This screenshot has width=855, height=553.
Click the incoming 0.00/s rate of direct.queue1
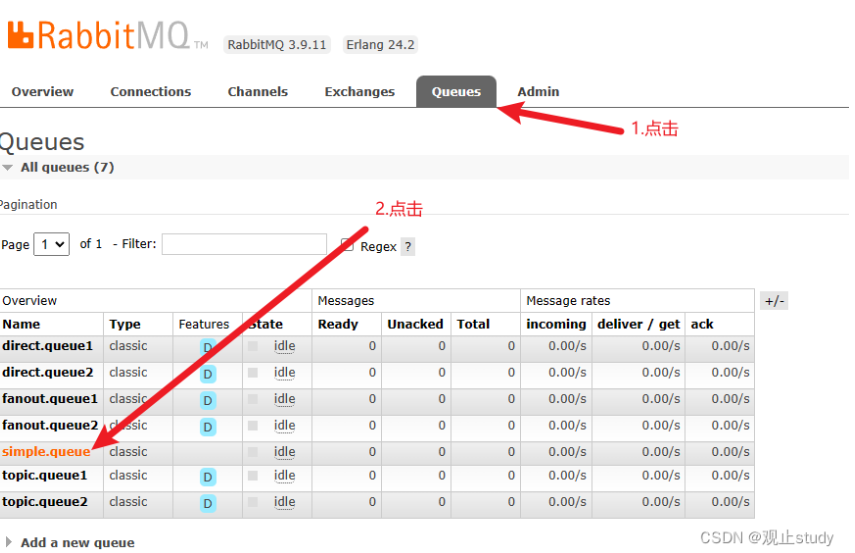(x=567, y=346)
